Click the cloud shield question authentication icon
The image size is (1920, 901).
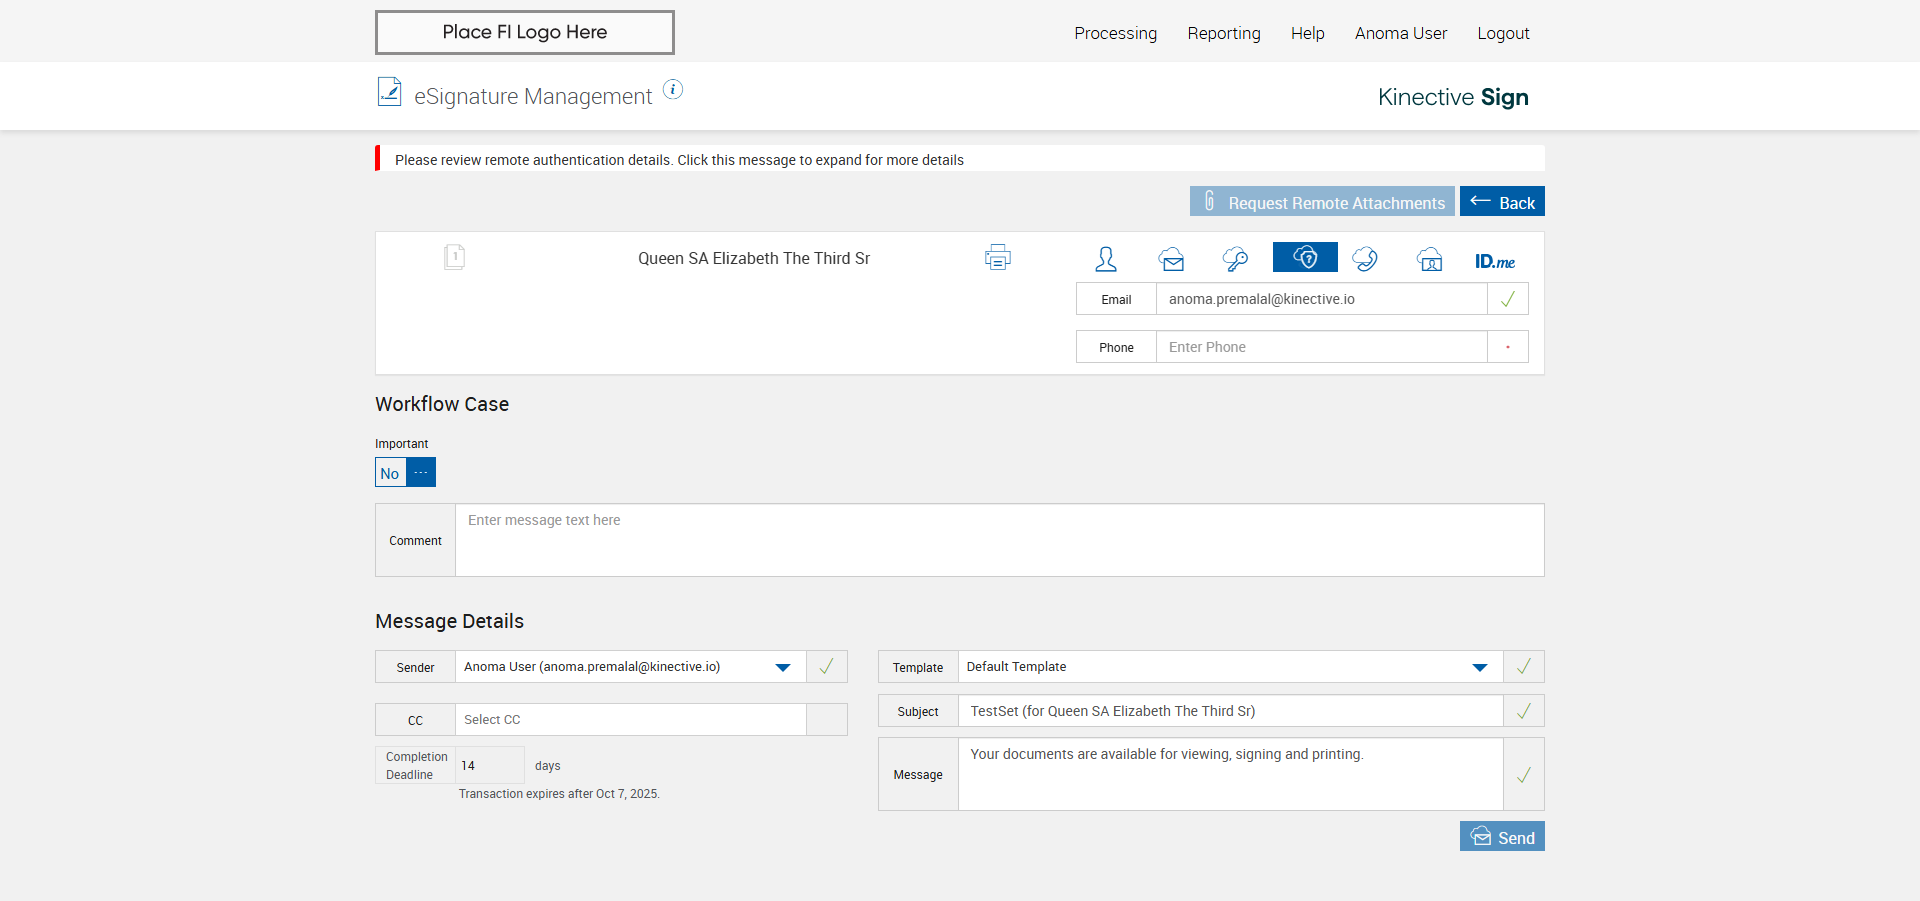1305,258
